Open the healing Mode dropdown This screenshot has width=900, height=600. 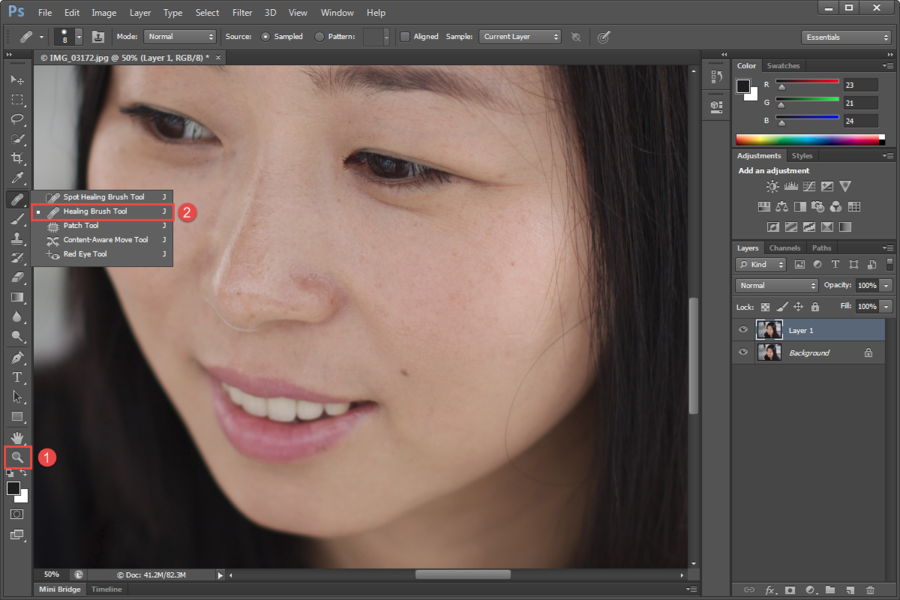(180, 37)
